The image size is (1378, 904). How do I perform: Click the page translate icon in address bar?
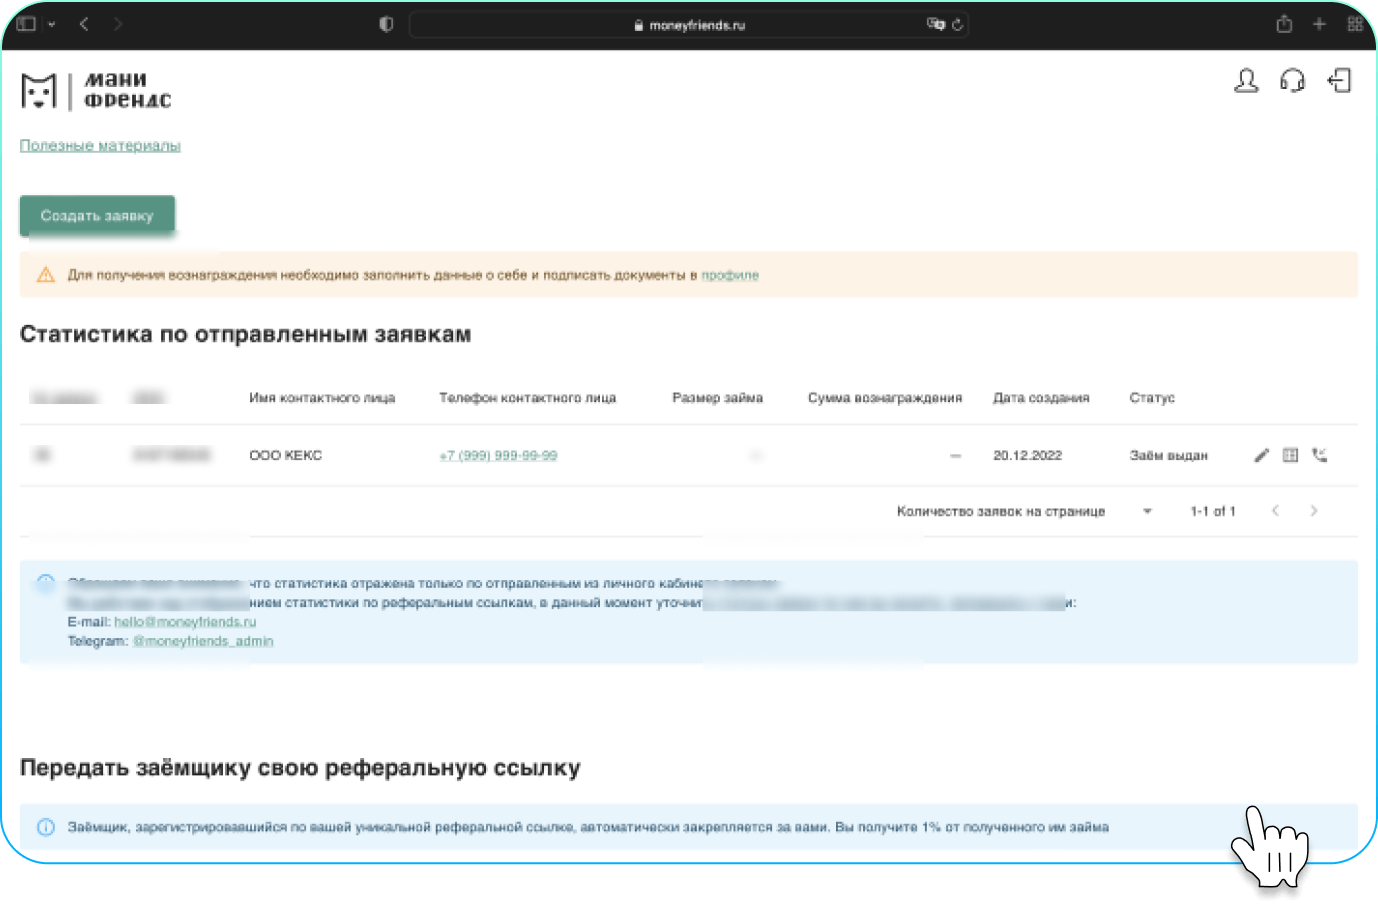[x=935, y=25]
